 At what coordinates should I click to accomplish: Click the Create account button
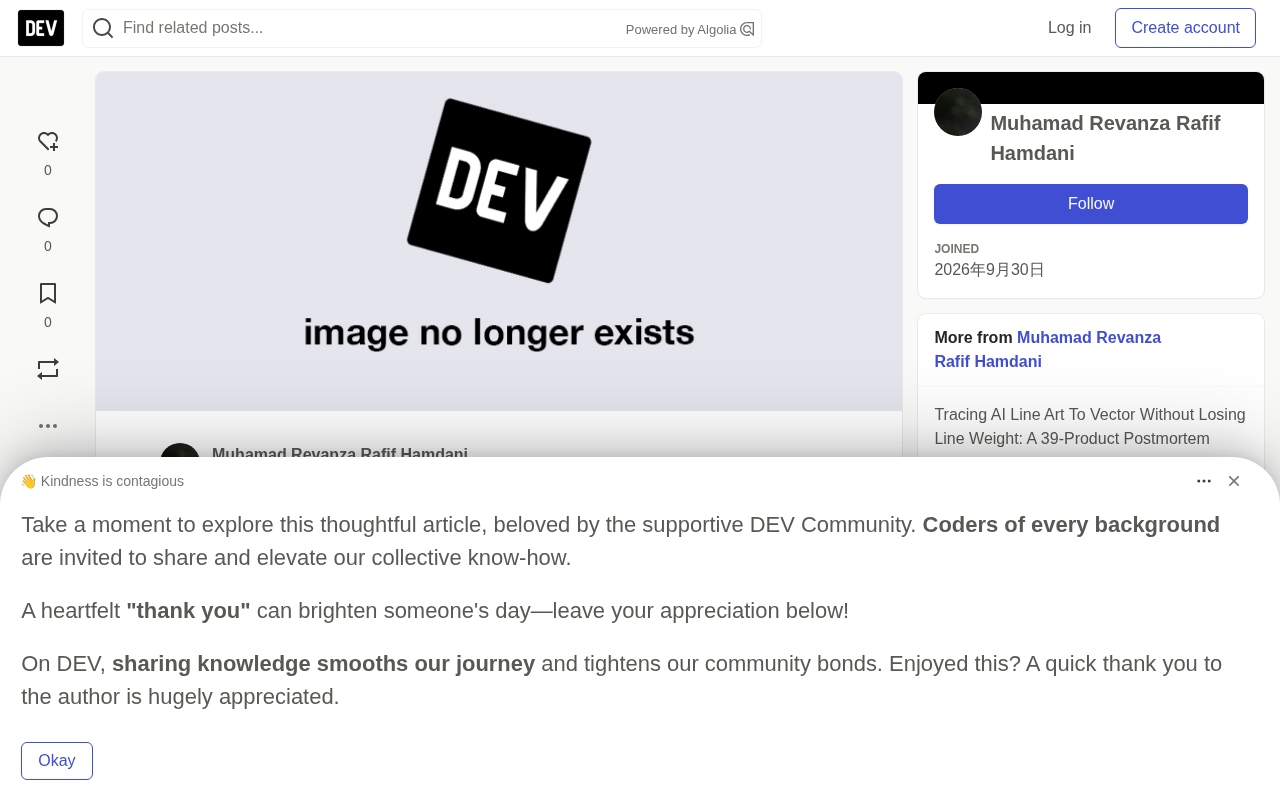point(1185,28)
